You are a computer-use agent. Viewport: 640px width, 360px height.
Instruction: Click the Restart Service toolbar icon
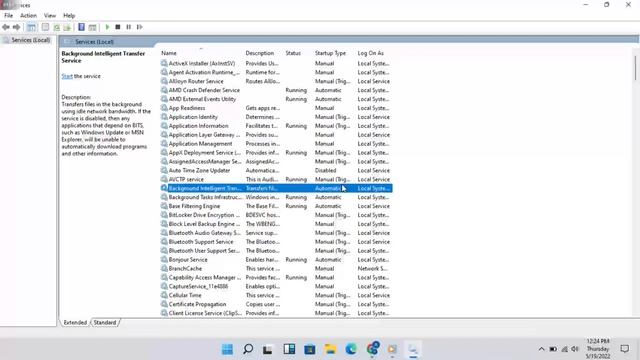[x=140, y=27]
